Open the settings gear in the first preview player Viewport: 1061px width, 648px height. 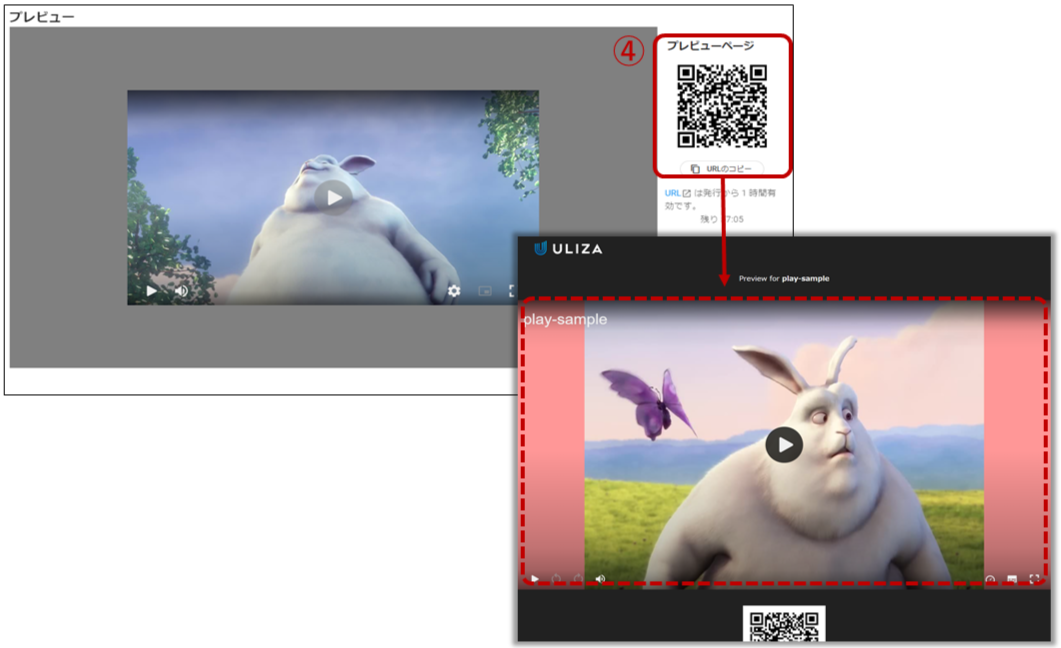point(454,291)
